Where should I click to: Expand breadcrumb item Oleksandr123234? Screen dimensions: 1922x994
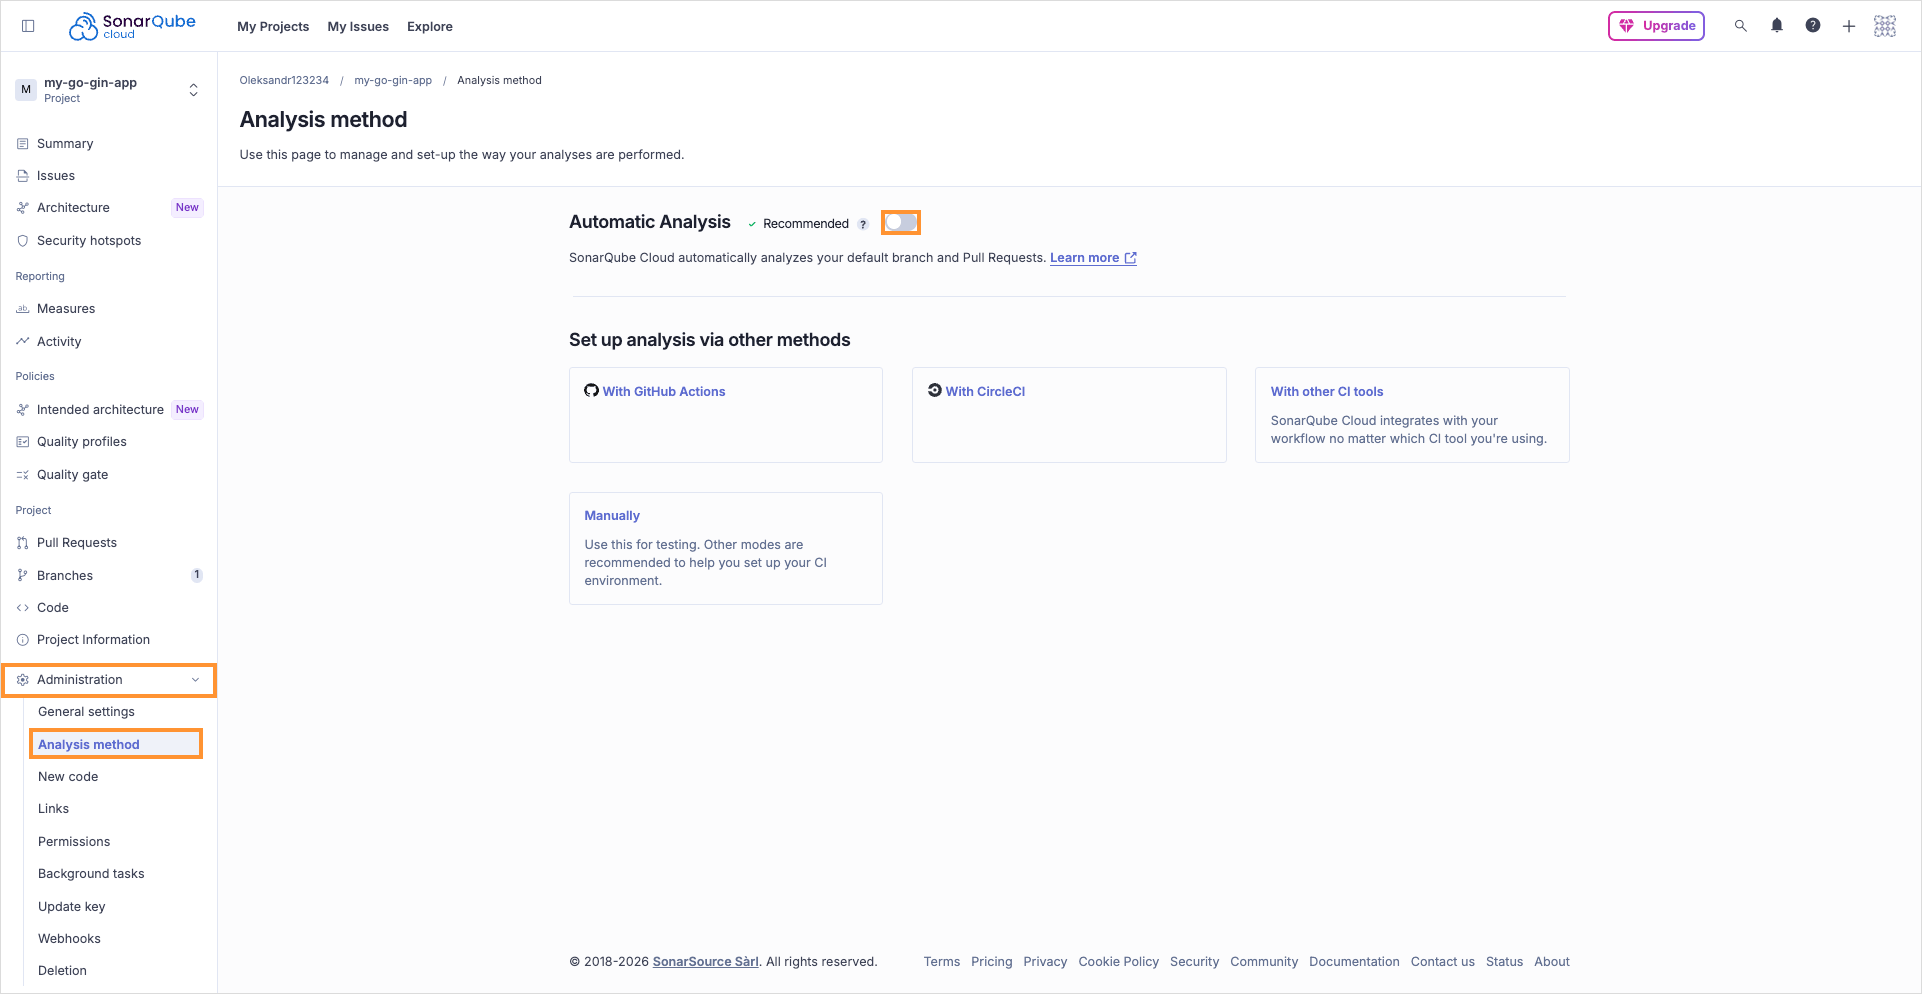pyautogui.click(x=283, y=80)
